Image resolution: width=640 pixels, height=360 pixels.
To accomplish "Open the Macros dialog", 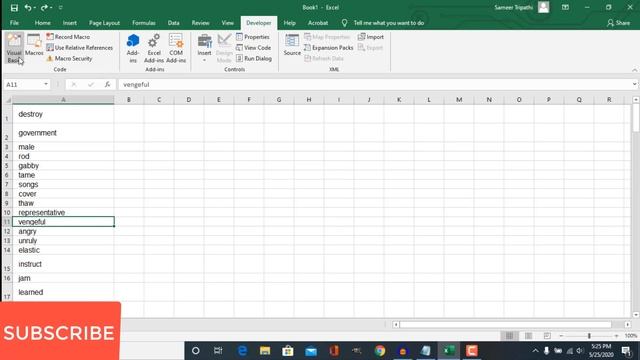I will pyautogui.click(x=34, y=45).
